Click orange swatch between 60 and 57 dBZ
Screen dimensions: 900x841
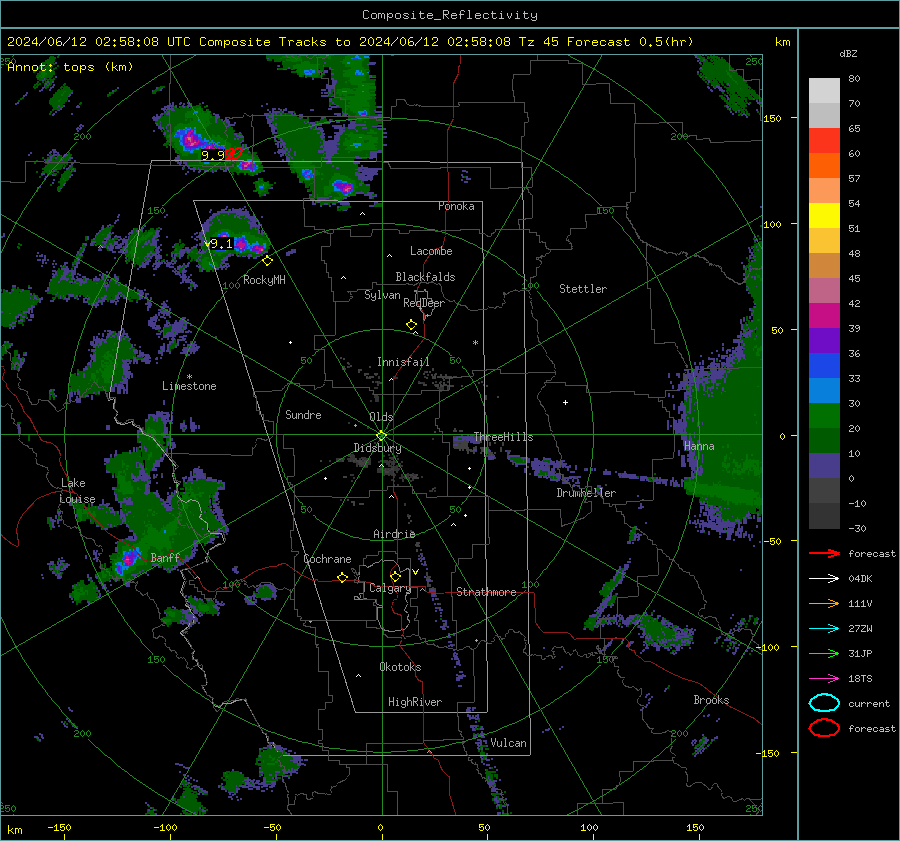click(x=824, y=166)
